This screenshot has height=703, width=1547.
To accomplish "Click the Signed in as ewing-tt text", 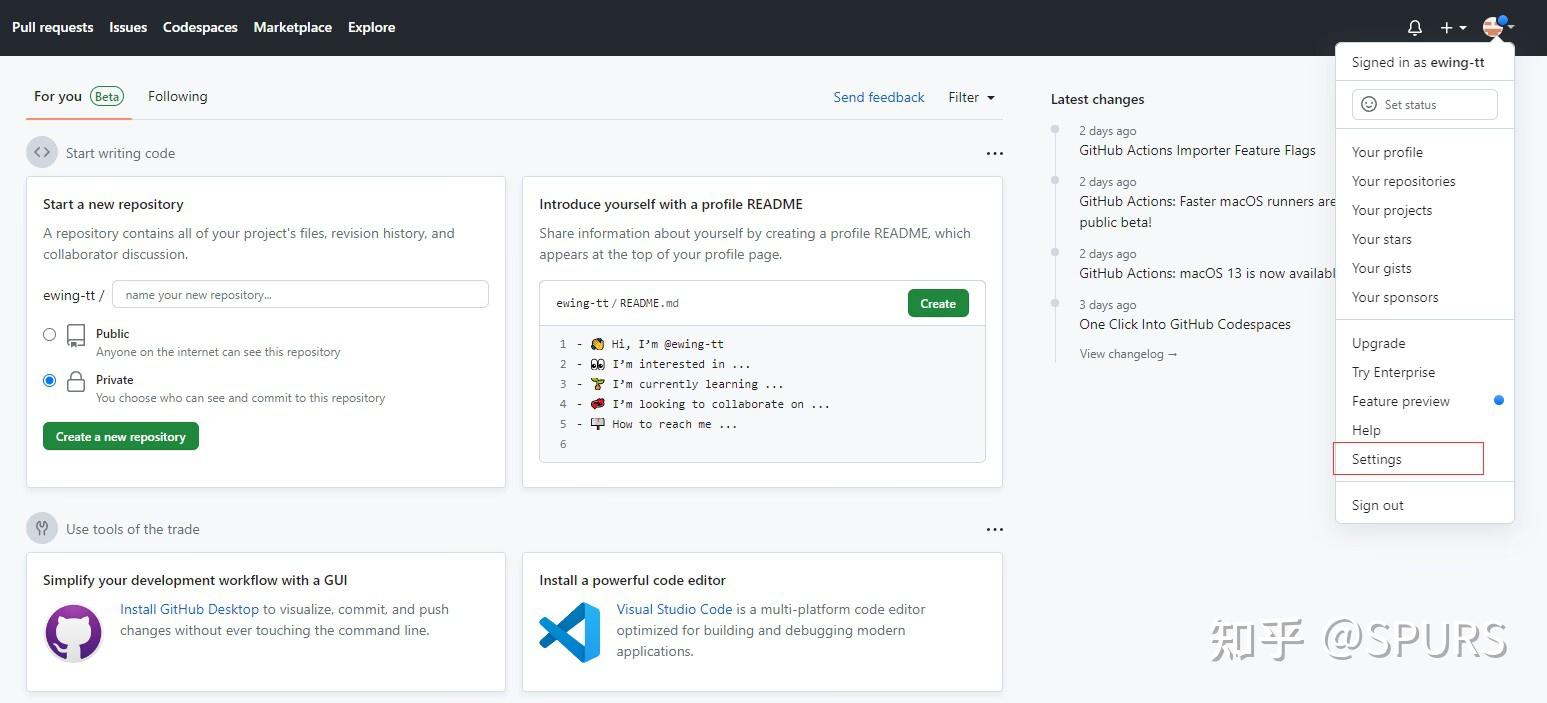I will point(1418,62).
